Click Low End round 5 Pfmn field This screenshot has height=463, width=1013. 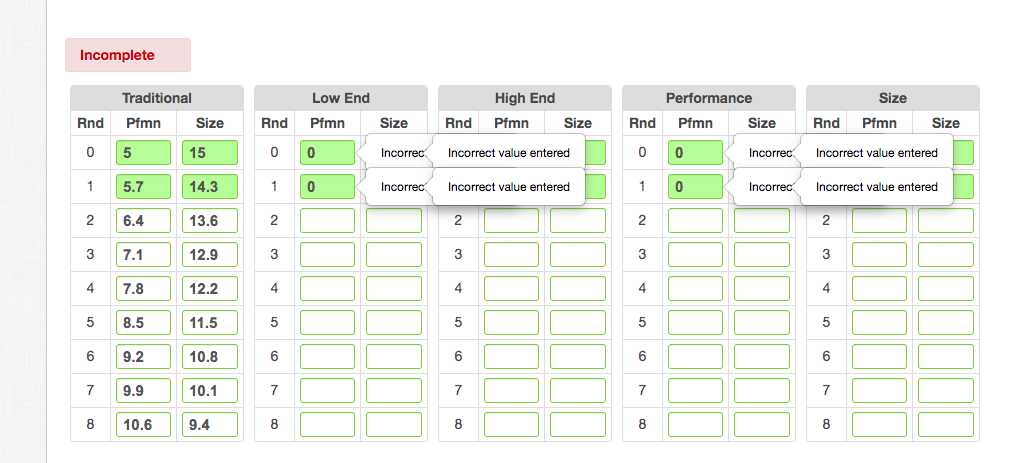[328, 322]
